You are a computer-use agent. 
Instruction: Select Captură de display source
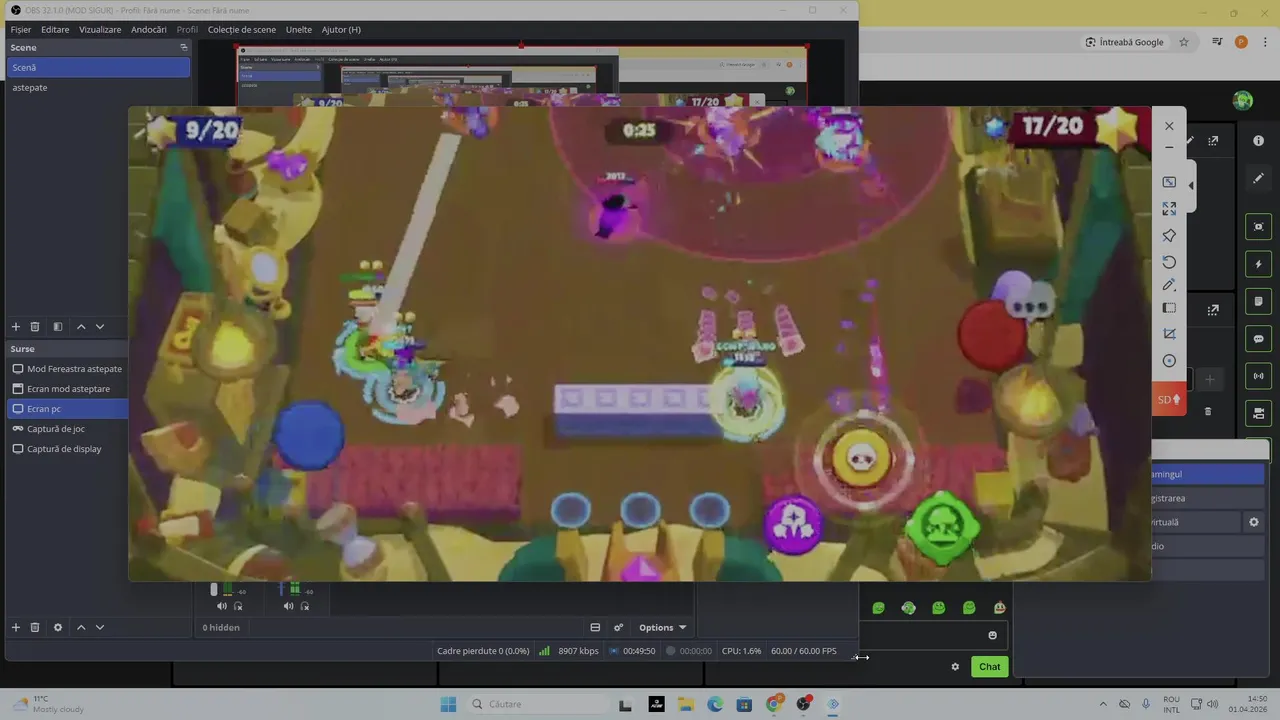coord(67,448)
